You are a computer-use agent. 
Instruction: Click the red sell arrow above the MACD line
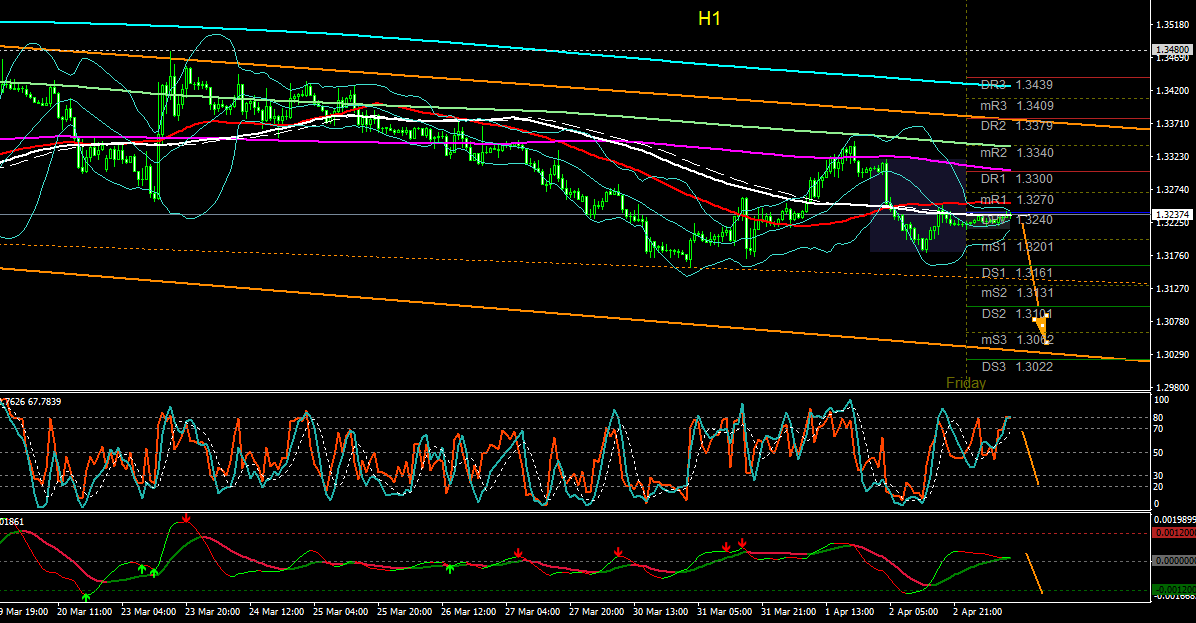[188, 519]
